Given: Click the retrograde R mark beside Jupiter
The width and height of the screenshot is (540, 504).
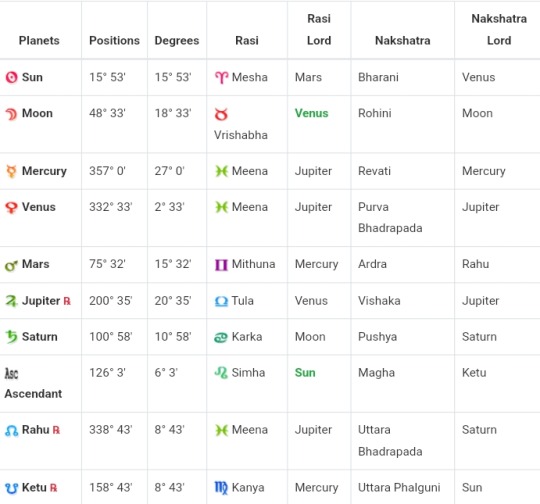Looking at the screenshot, I should tap(67, 301).
